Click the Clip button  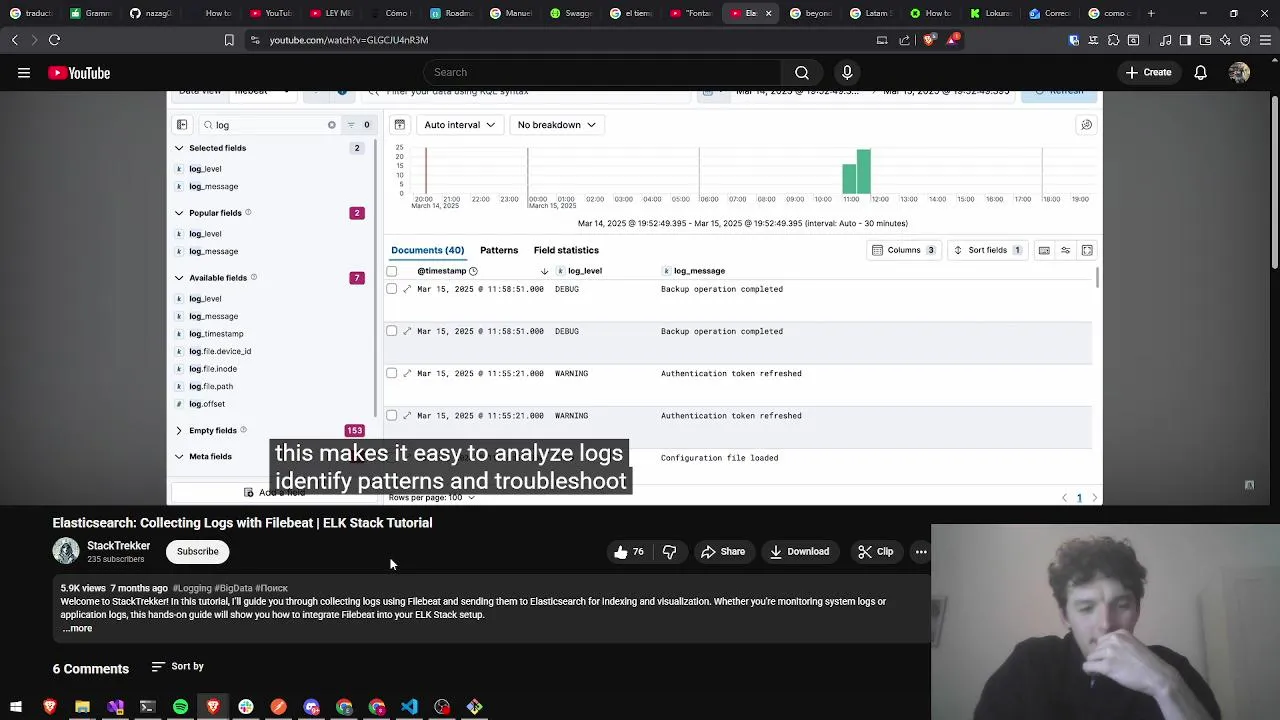(875, 552)
